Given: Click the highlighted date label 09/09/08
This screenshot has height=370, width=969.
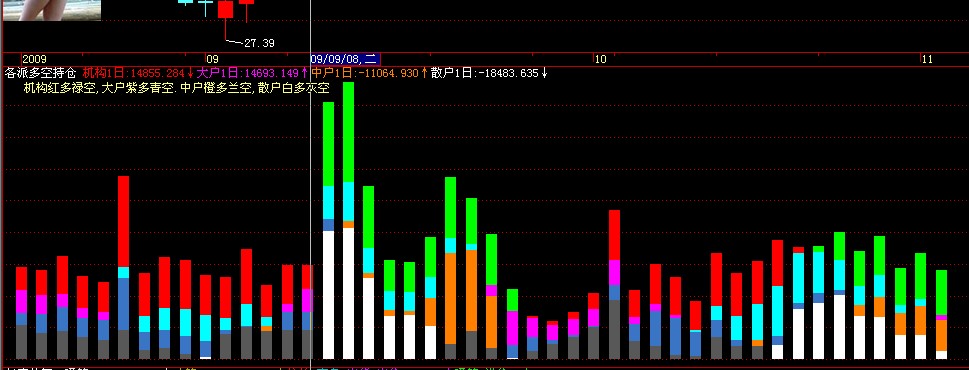Looking at the screenshot, I should 345,59.
